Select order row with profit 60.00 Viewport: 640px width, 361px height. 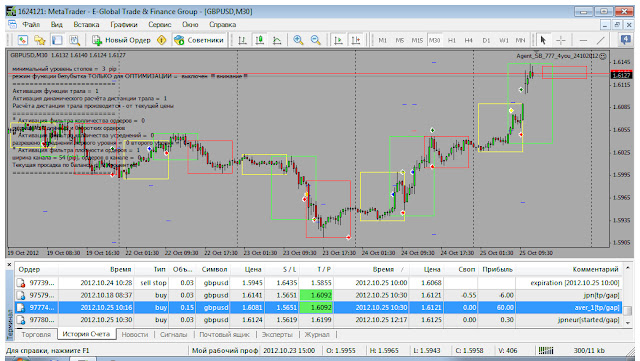pos(318,308)
